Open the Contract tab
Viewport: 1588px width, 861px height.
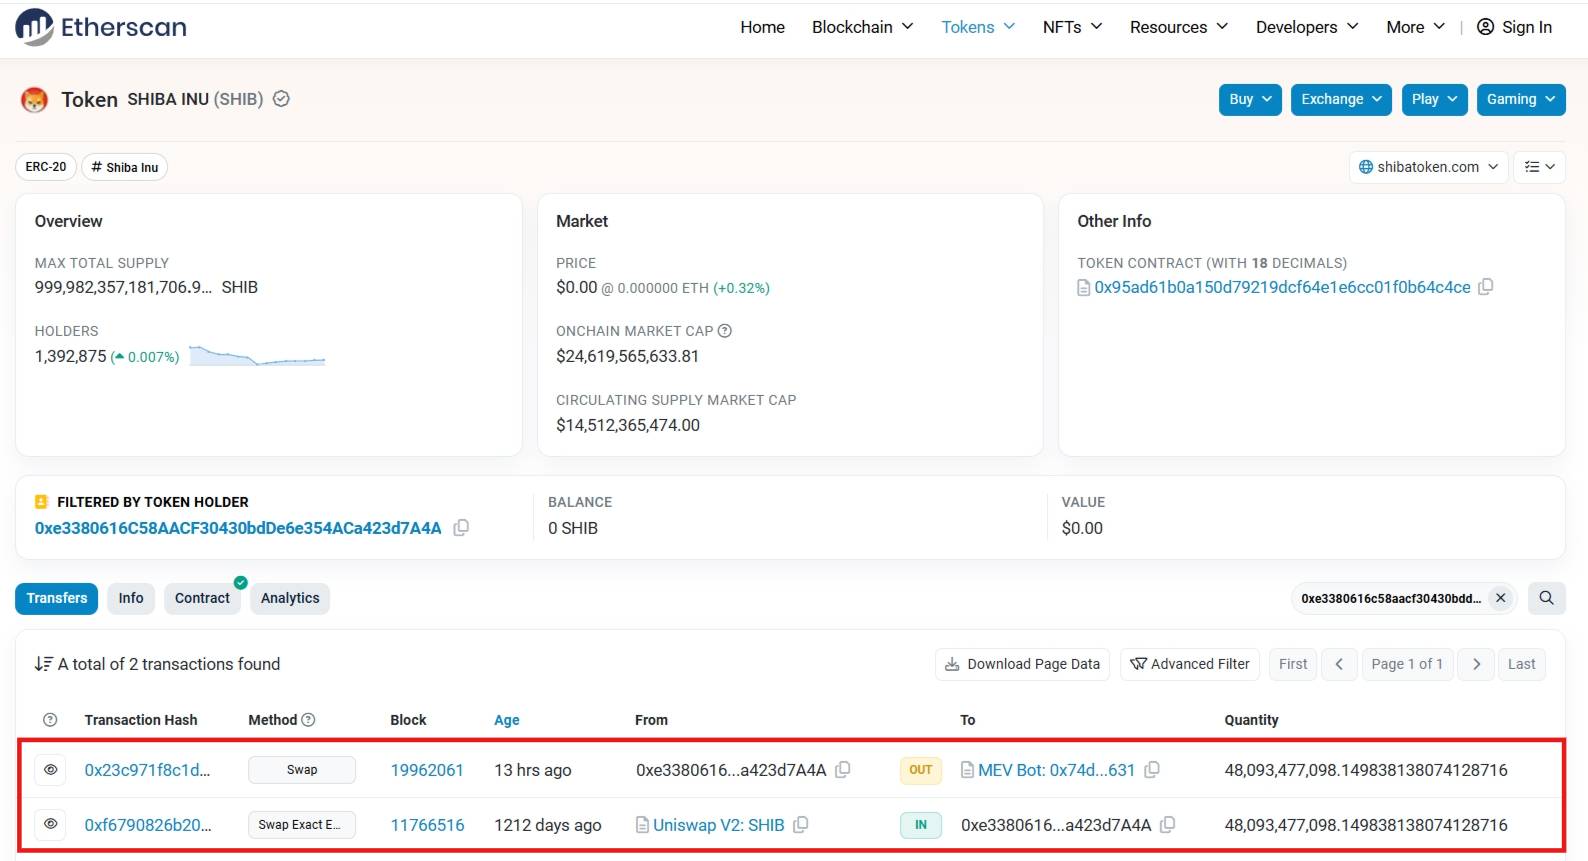(202, 598)
